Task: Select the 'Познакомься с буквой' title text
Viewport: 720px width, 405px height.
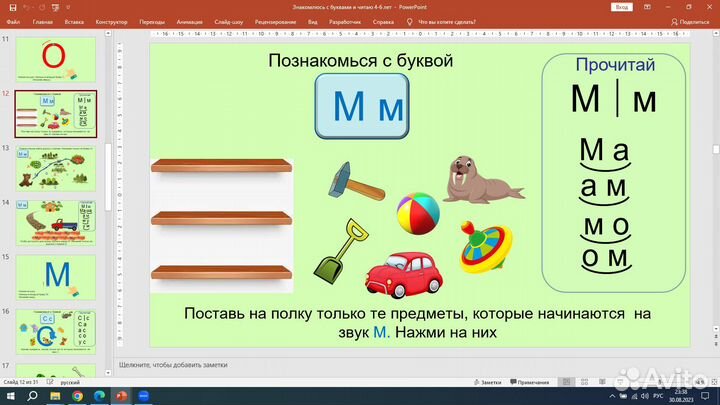Action: click(360, 61)
